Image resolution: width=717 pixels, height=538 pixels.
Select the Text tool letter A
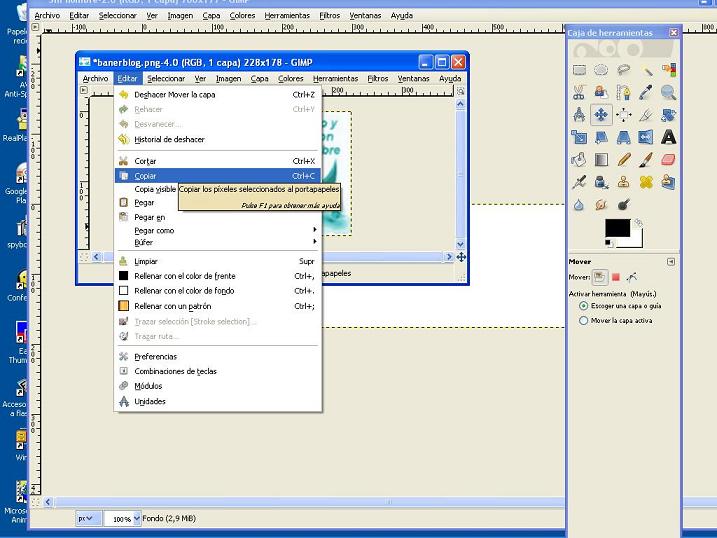668,137
